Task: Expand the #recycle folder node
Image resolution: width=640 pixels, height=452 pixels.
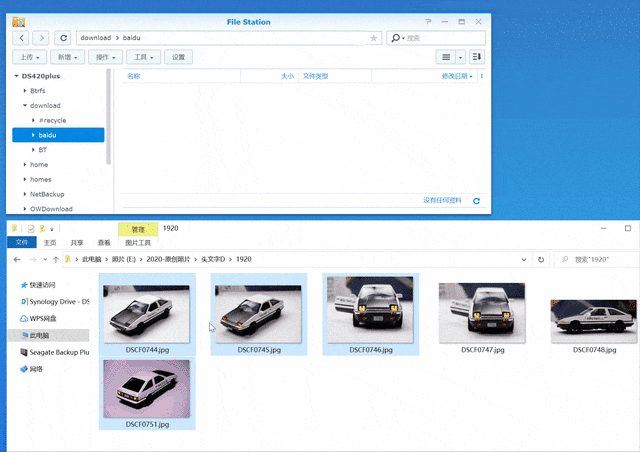Action: [33, 120]
